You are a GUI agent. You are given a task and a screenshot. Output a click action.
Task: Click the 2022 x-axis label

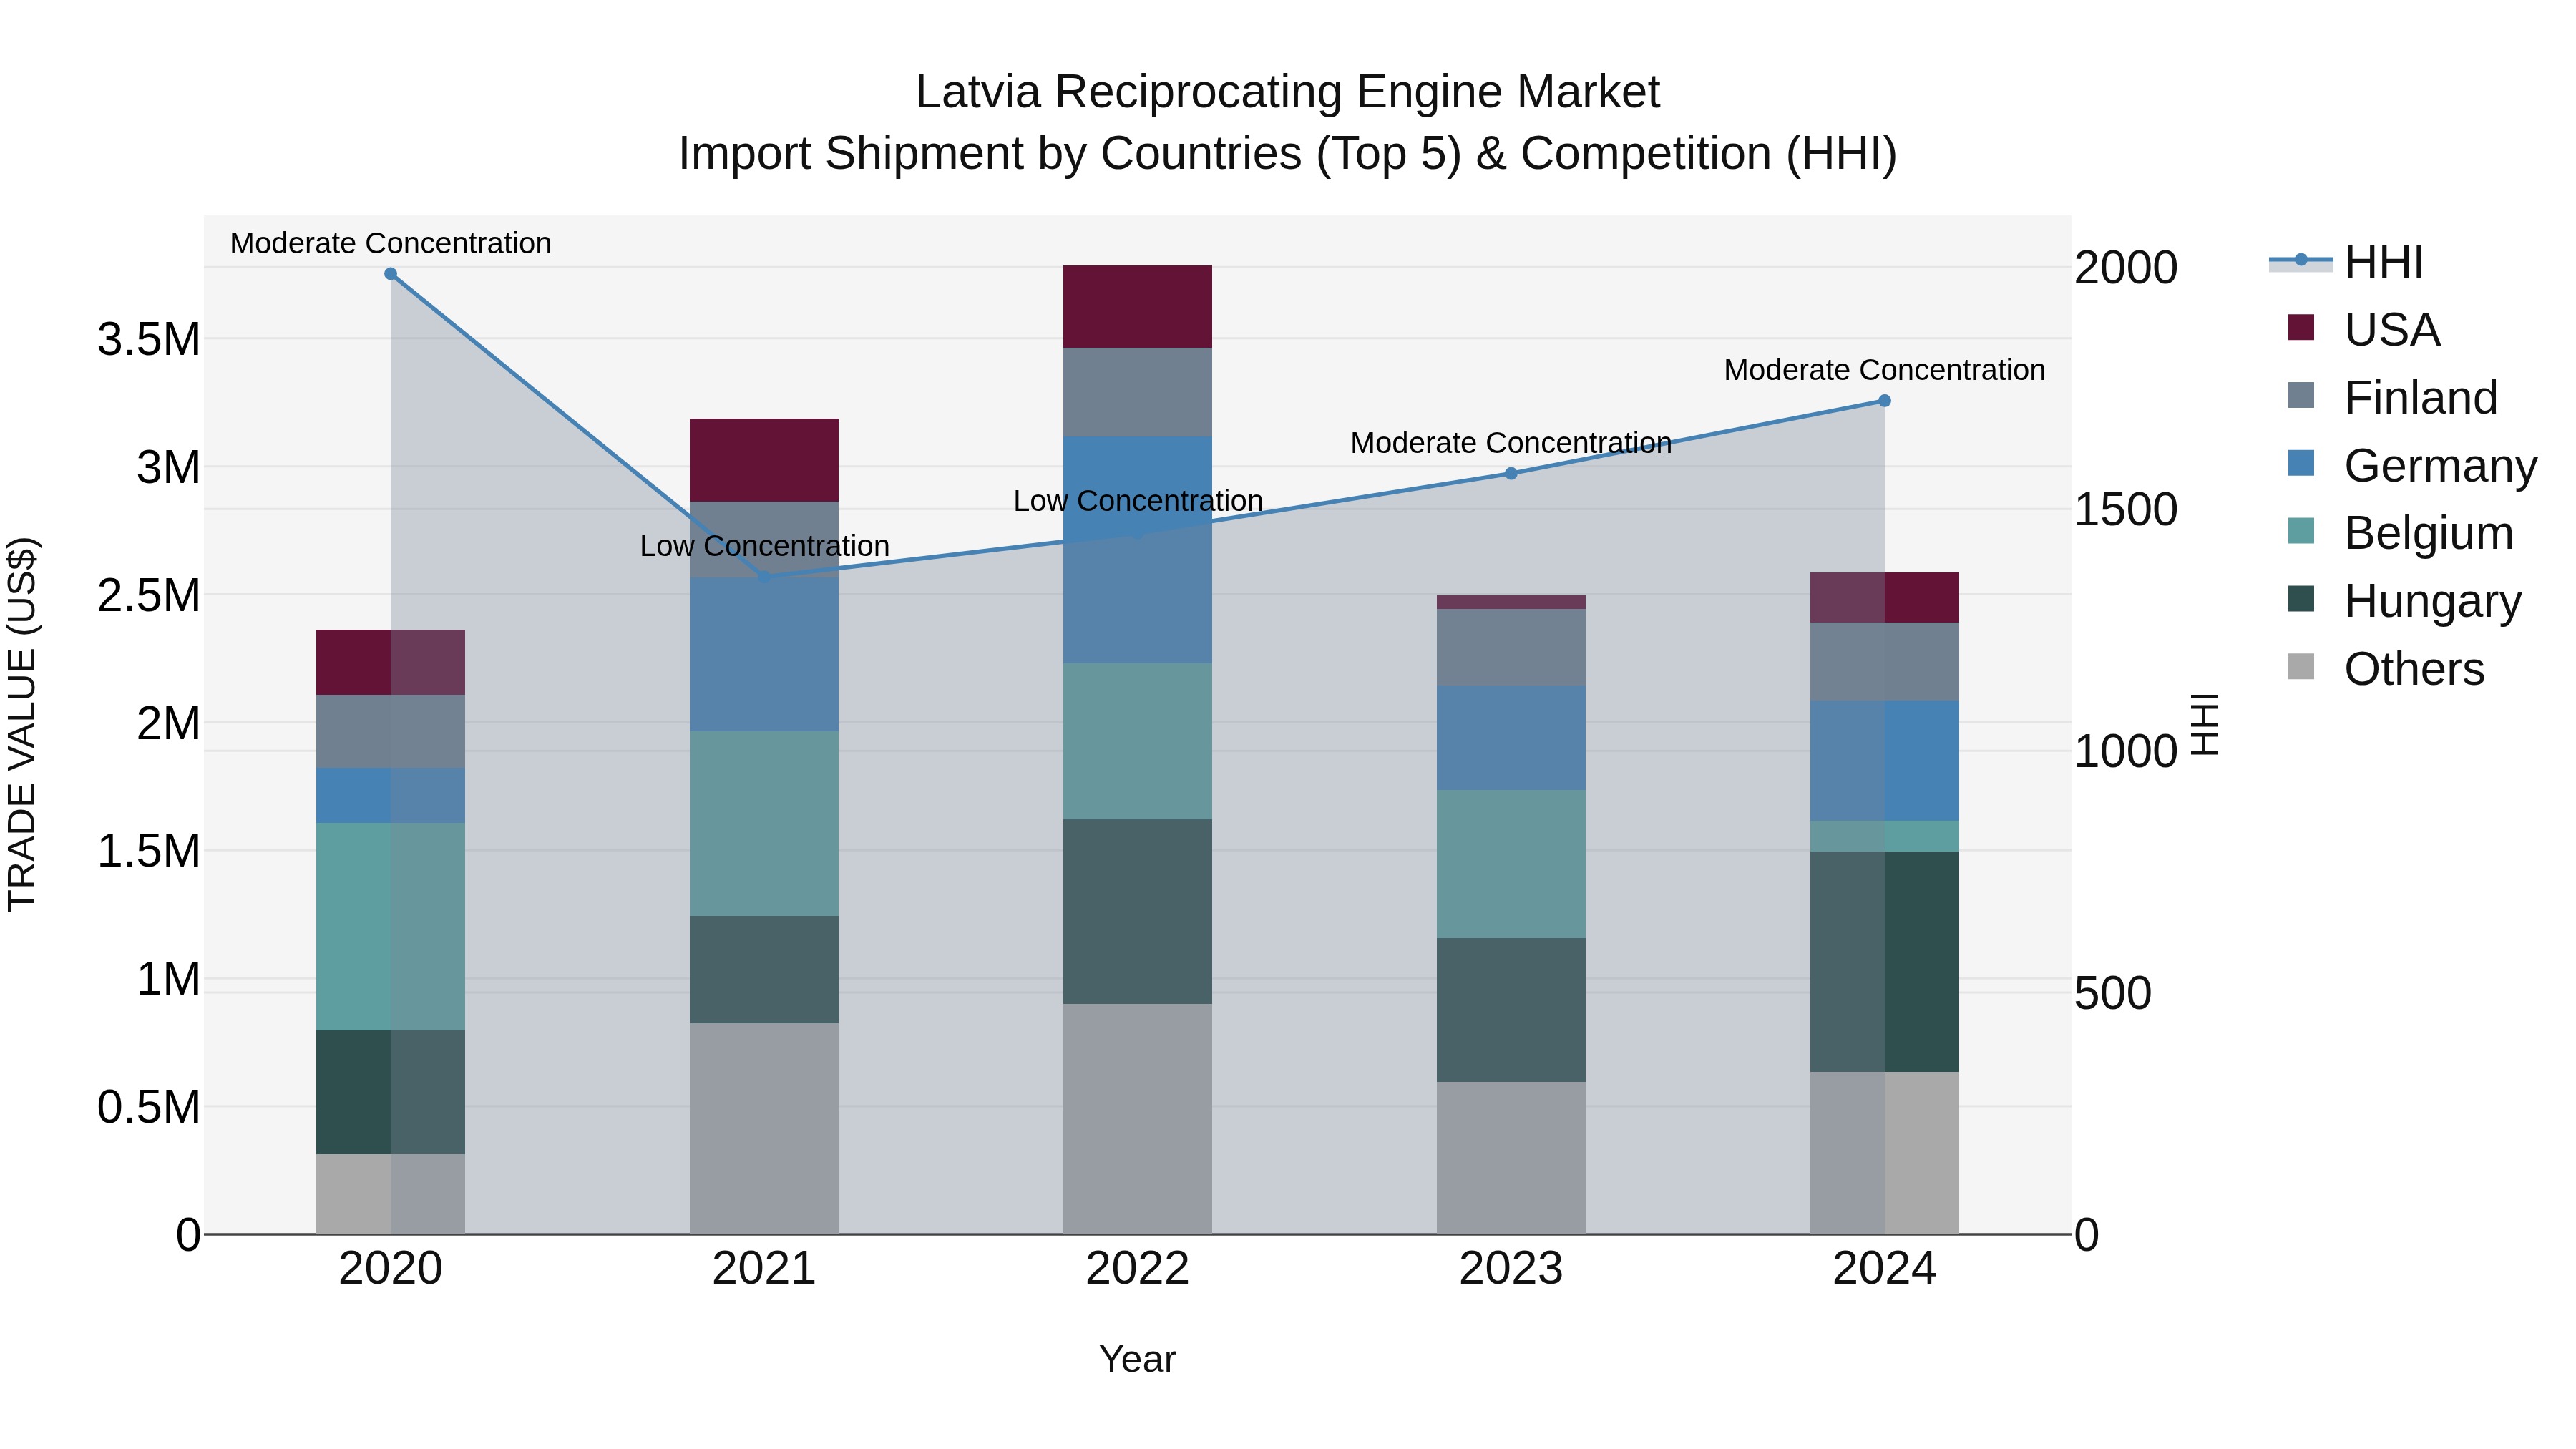point(1137,1269)
